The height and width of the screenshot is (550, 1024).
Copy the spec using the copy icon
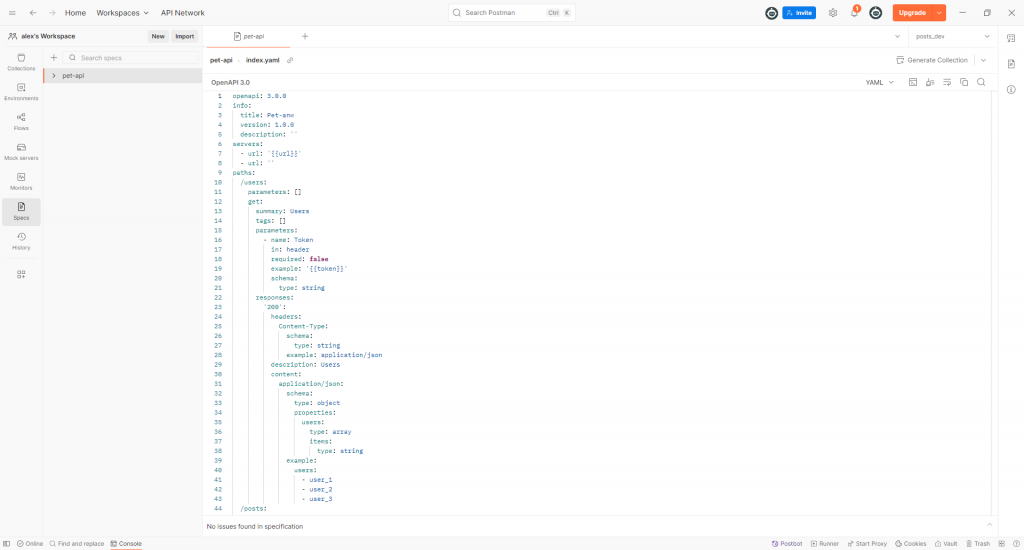pyautogui.click(x=964, y=82)
